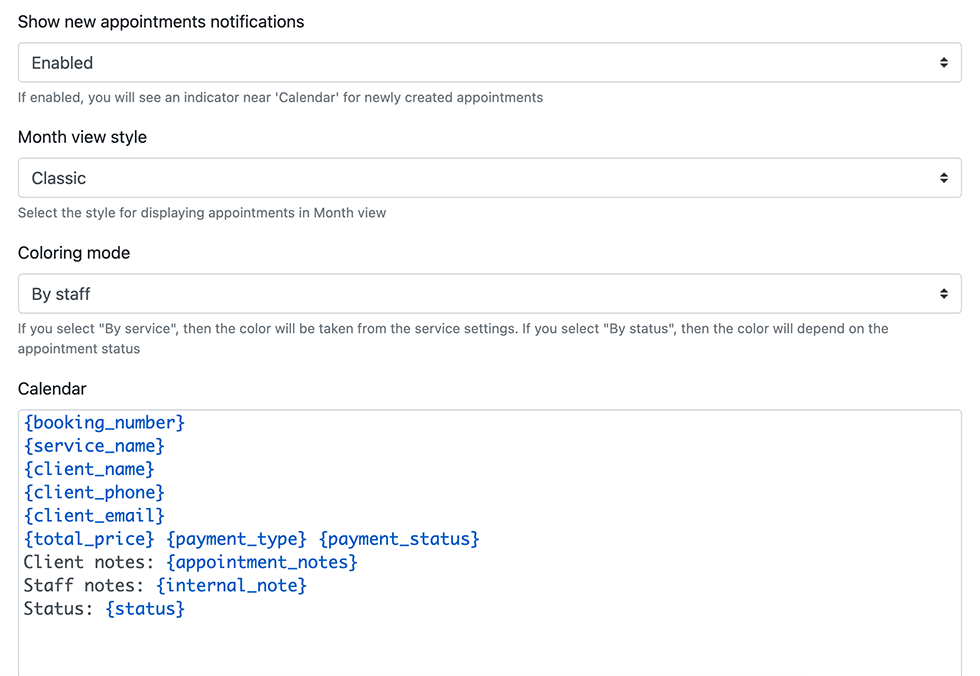Viewport: 980px width, 676px height.
Task: Click the {appointment_notes} placeholder
Action: point(262,562)
